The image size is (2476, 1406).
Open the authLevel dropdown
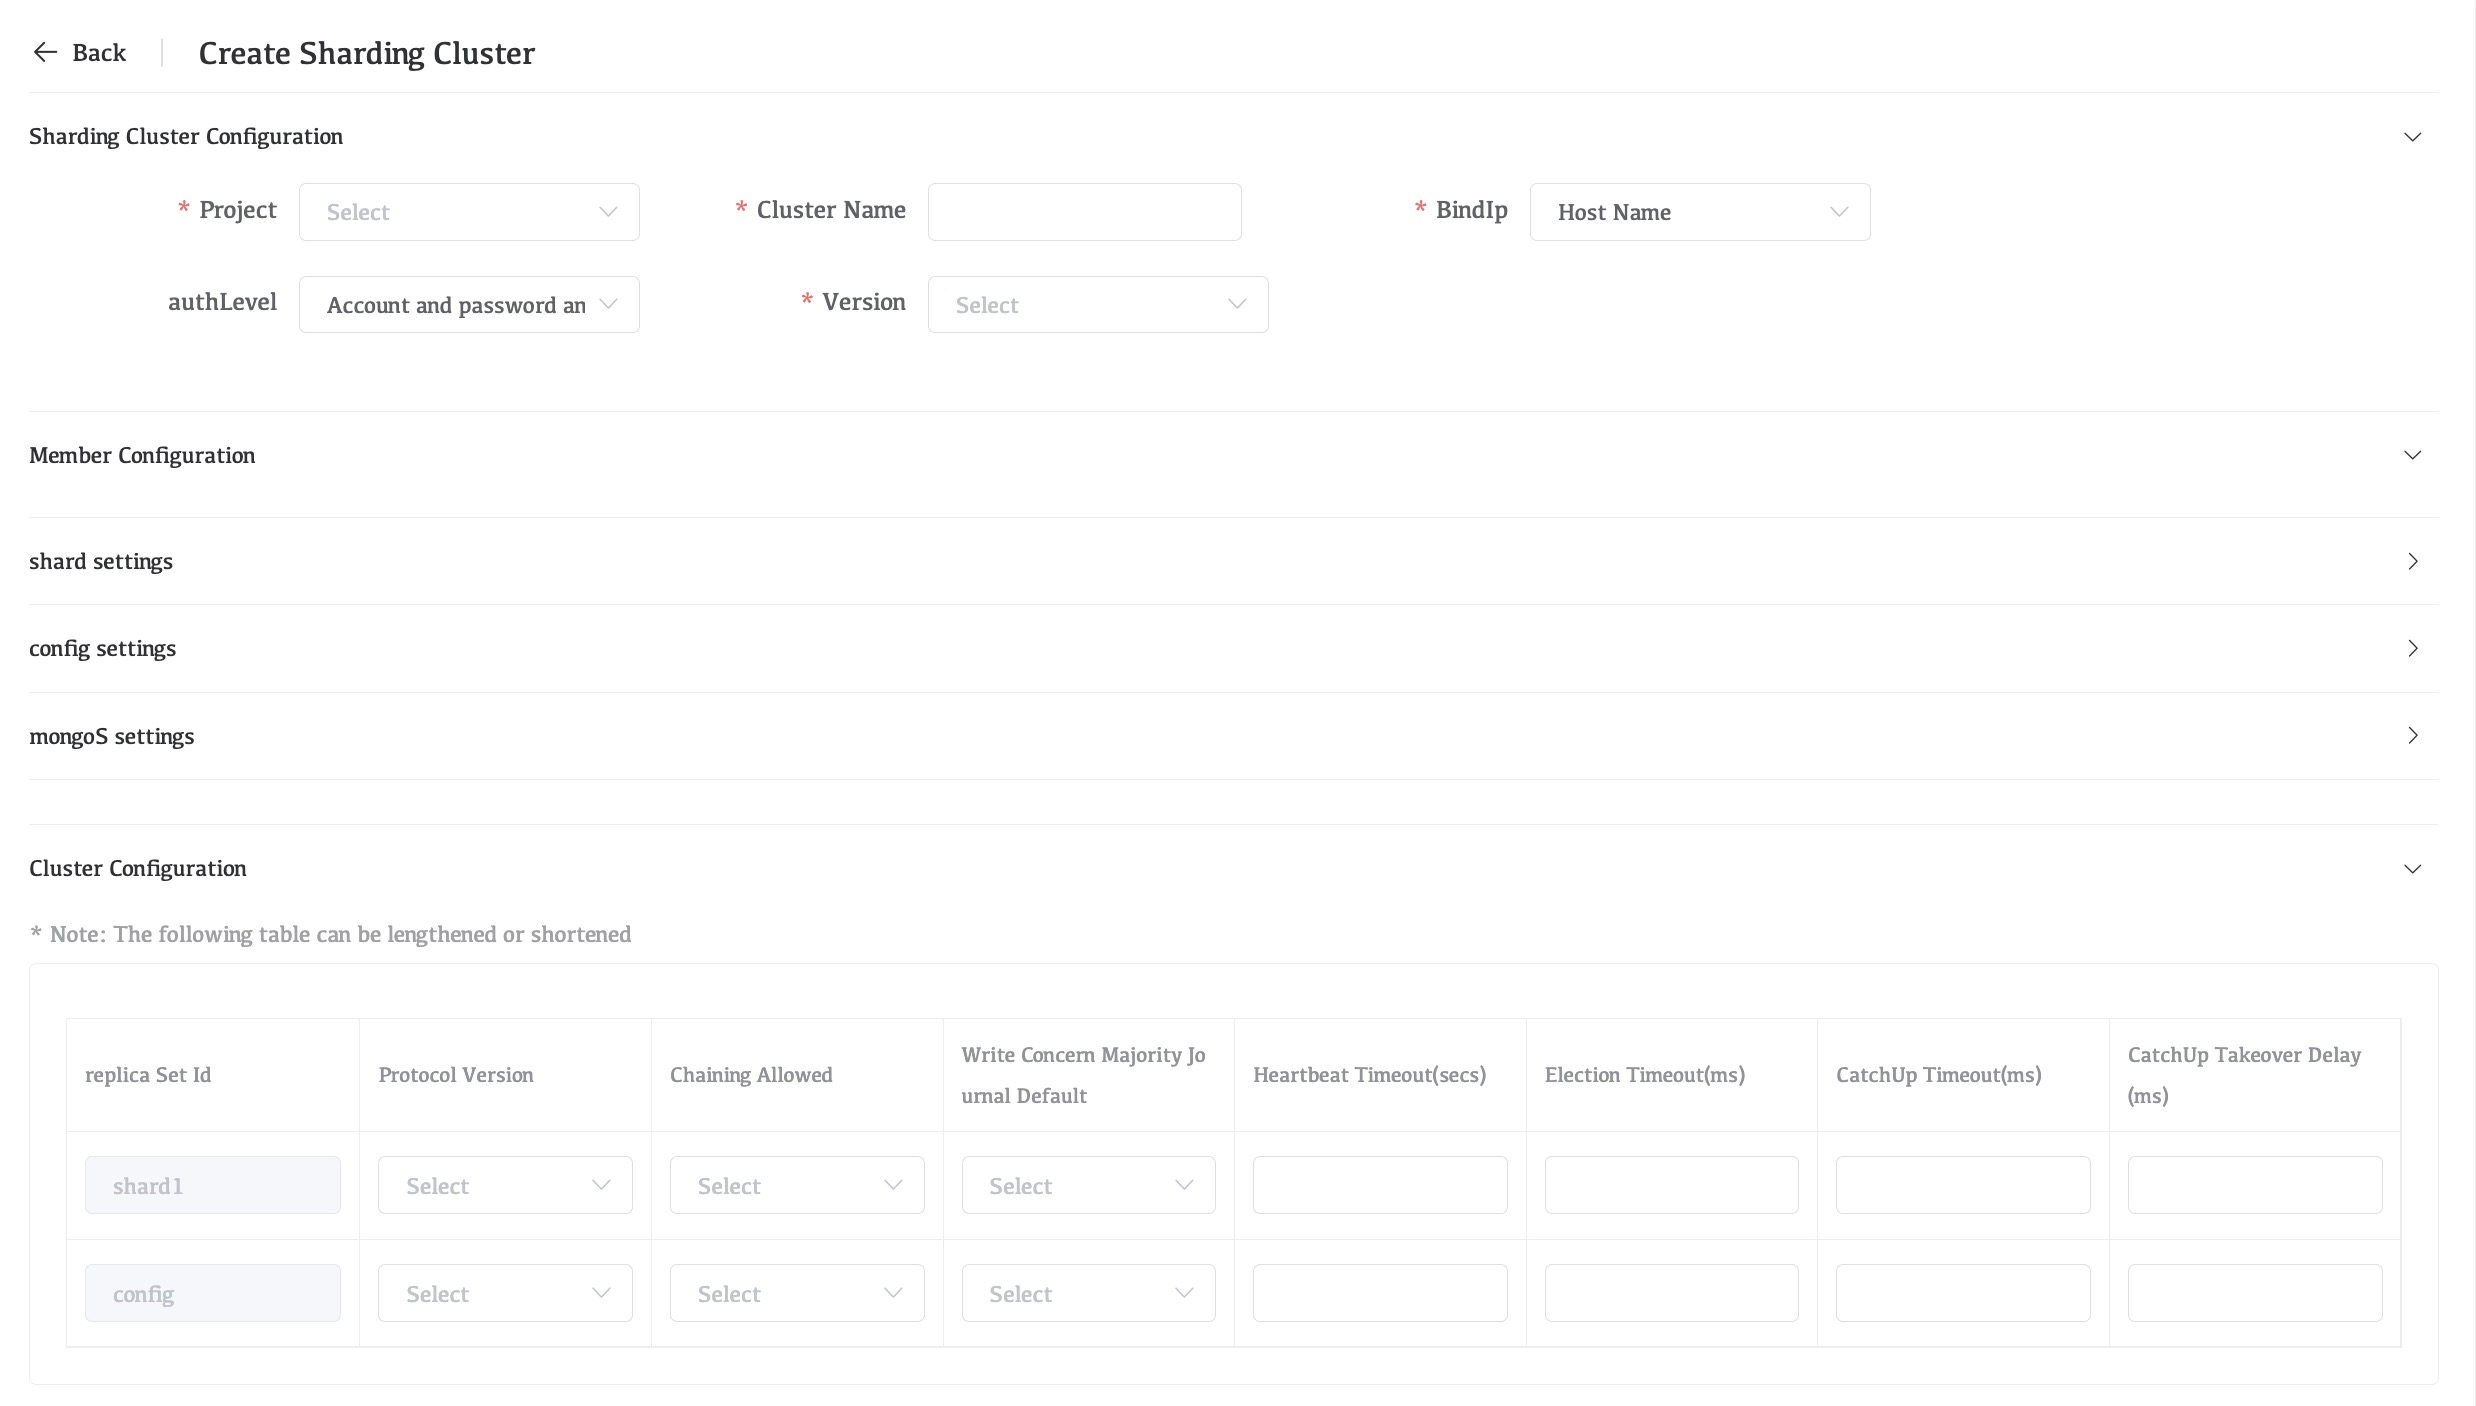pyautogui.click(x=469, y=305)
